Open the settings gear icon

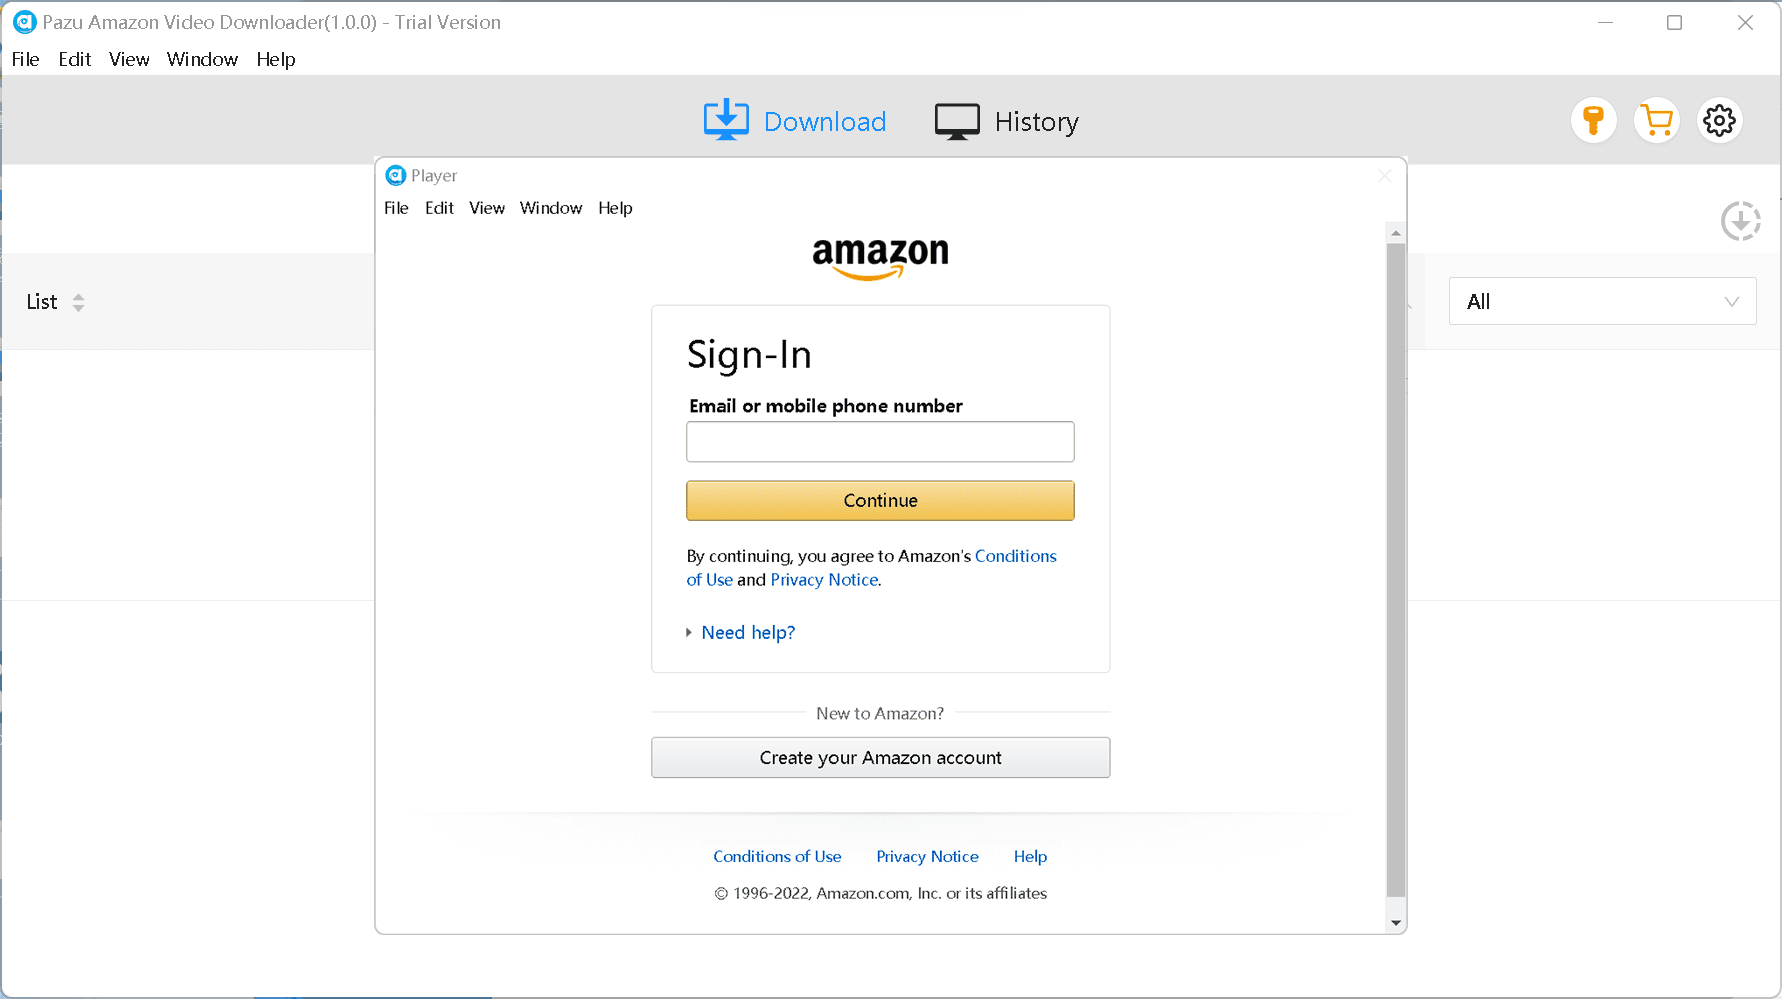[1719, 120]
